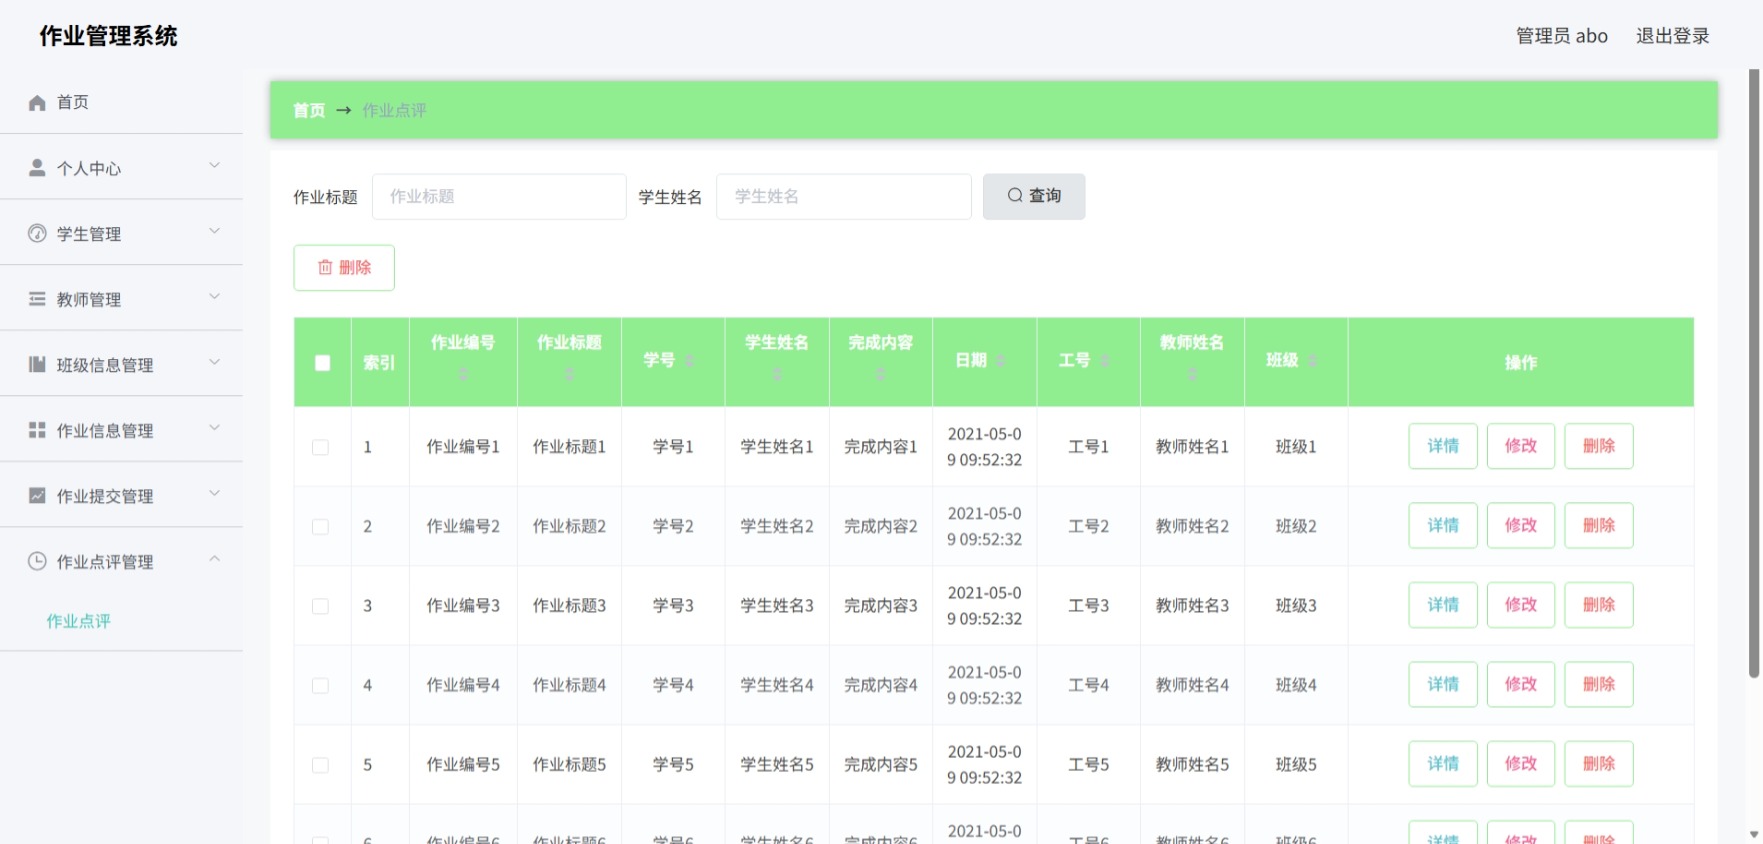View 详情 for 作业编号4 row

pos(1443,684)
